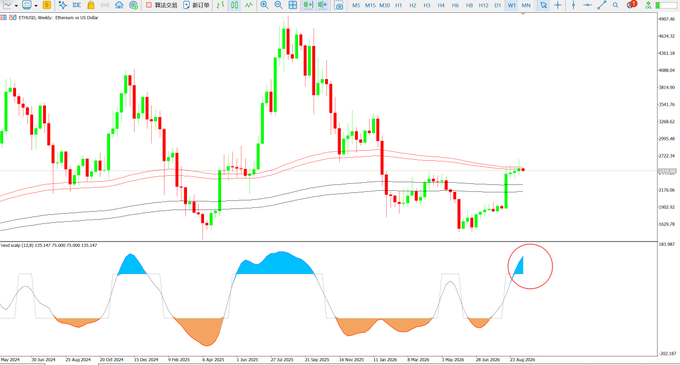Select the H4 timeframe

(441, 6)
